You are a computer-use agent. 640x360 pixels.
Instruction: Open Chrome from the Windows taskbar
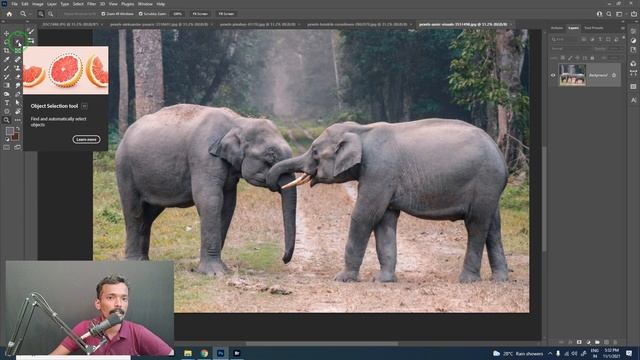point(204,353)
